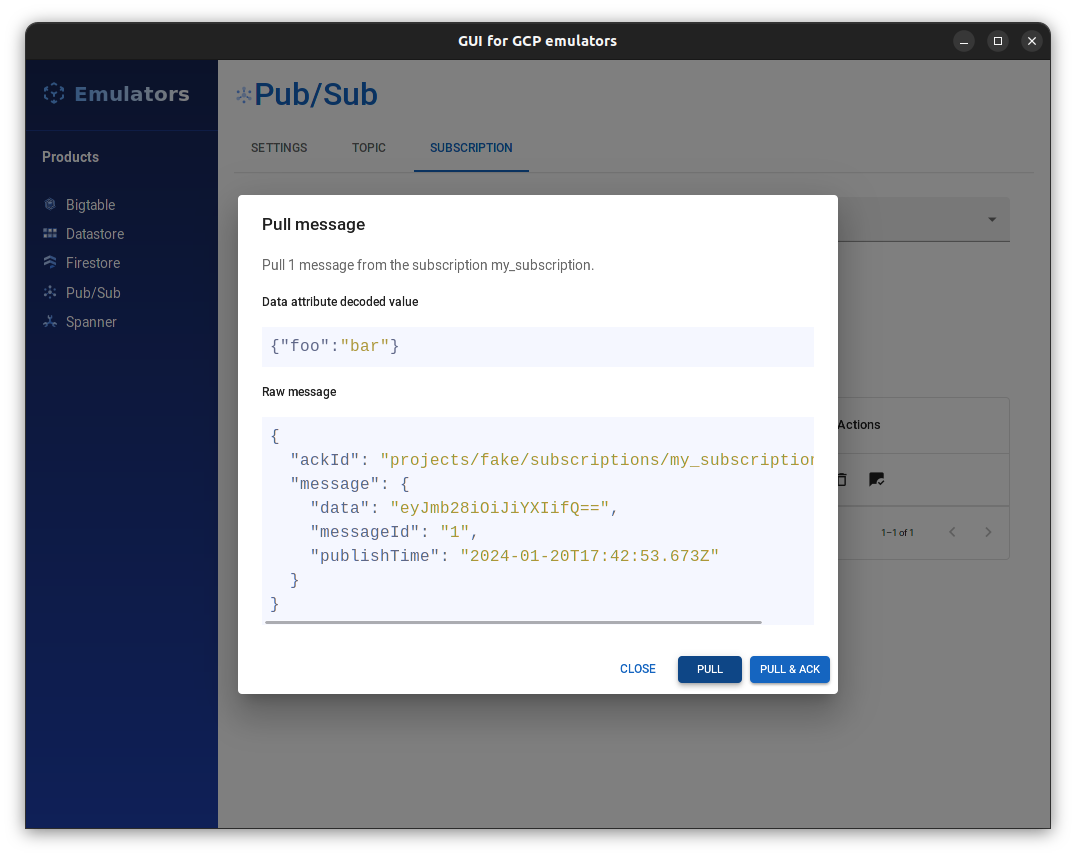Viewport: 1076px width, 857px height.
Task: Go to next page of the table
Action: pyautogui.click(x=988, y=532)
